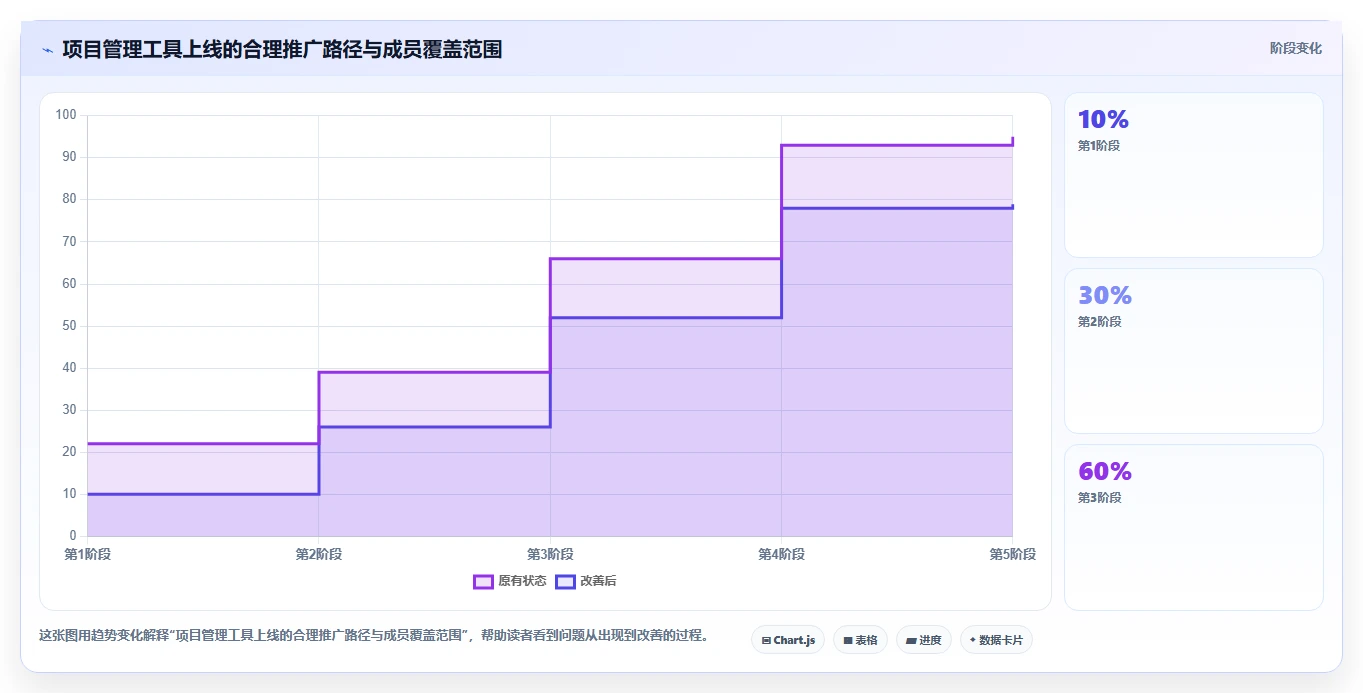
Task: Click the 第2阶段 x-axis label
Action: pyautogui.click(x=319, y=554)
